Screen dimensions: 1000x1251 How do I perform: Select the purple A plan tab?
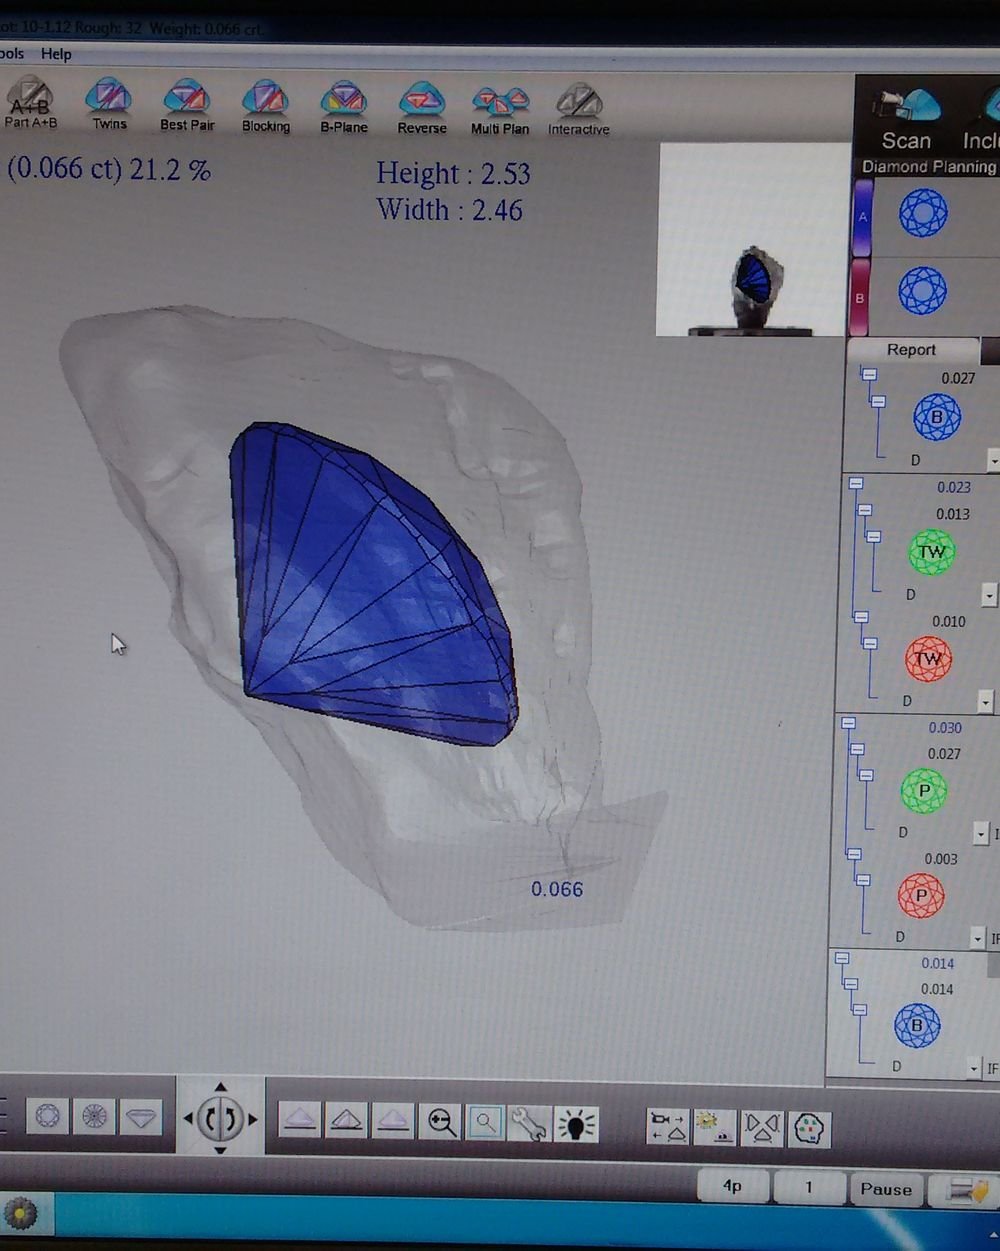coord(862,217)
